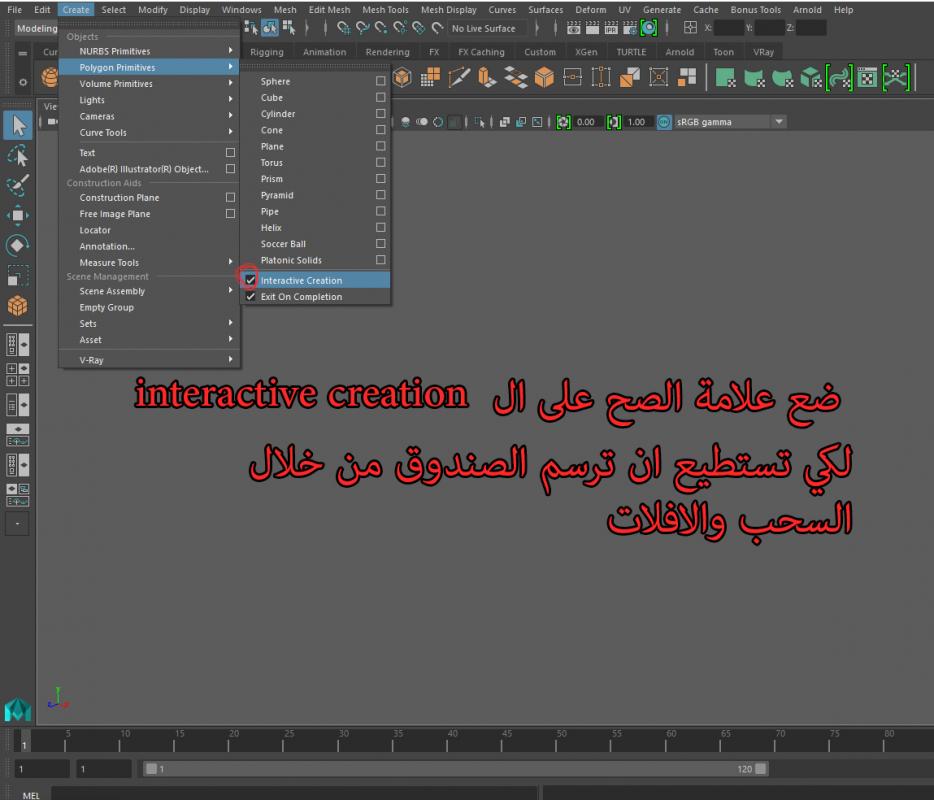Expand the Scene Assembly submenu
The image size is (934, 800).
pos(149,291)
